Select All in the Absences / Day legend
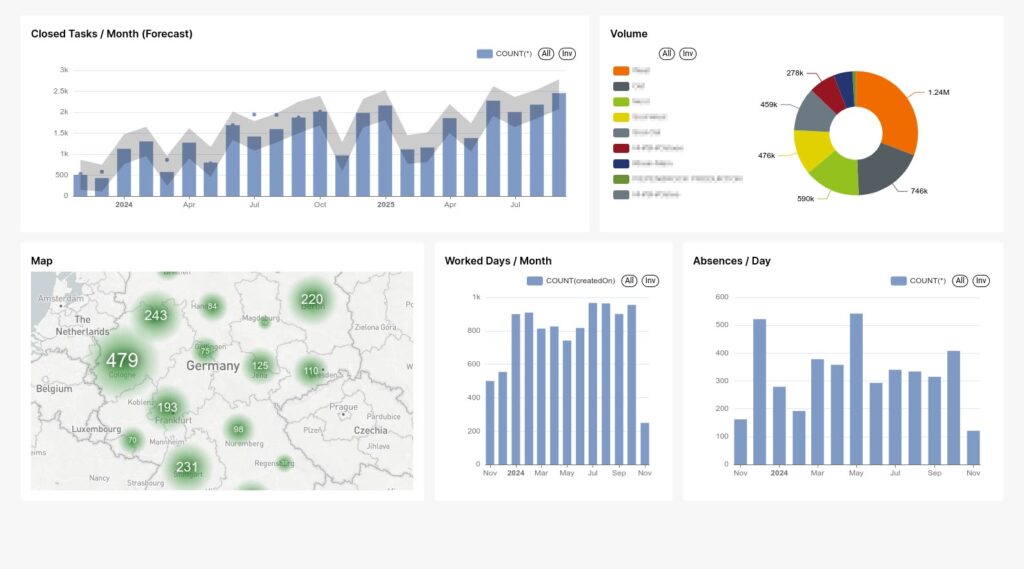Viewport: 1024px width, 569px height. tap(960, 281)
